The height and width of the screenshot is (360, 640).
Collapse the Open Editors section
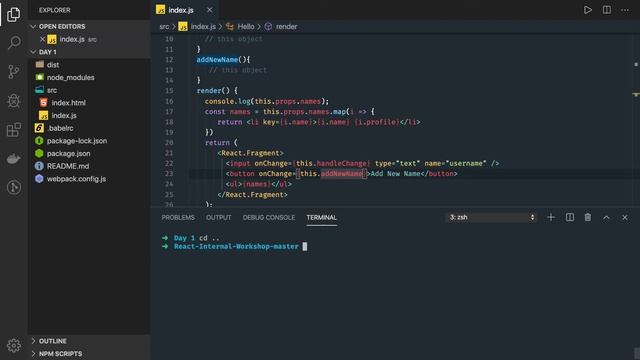coord(62,26)
